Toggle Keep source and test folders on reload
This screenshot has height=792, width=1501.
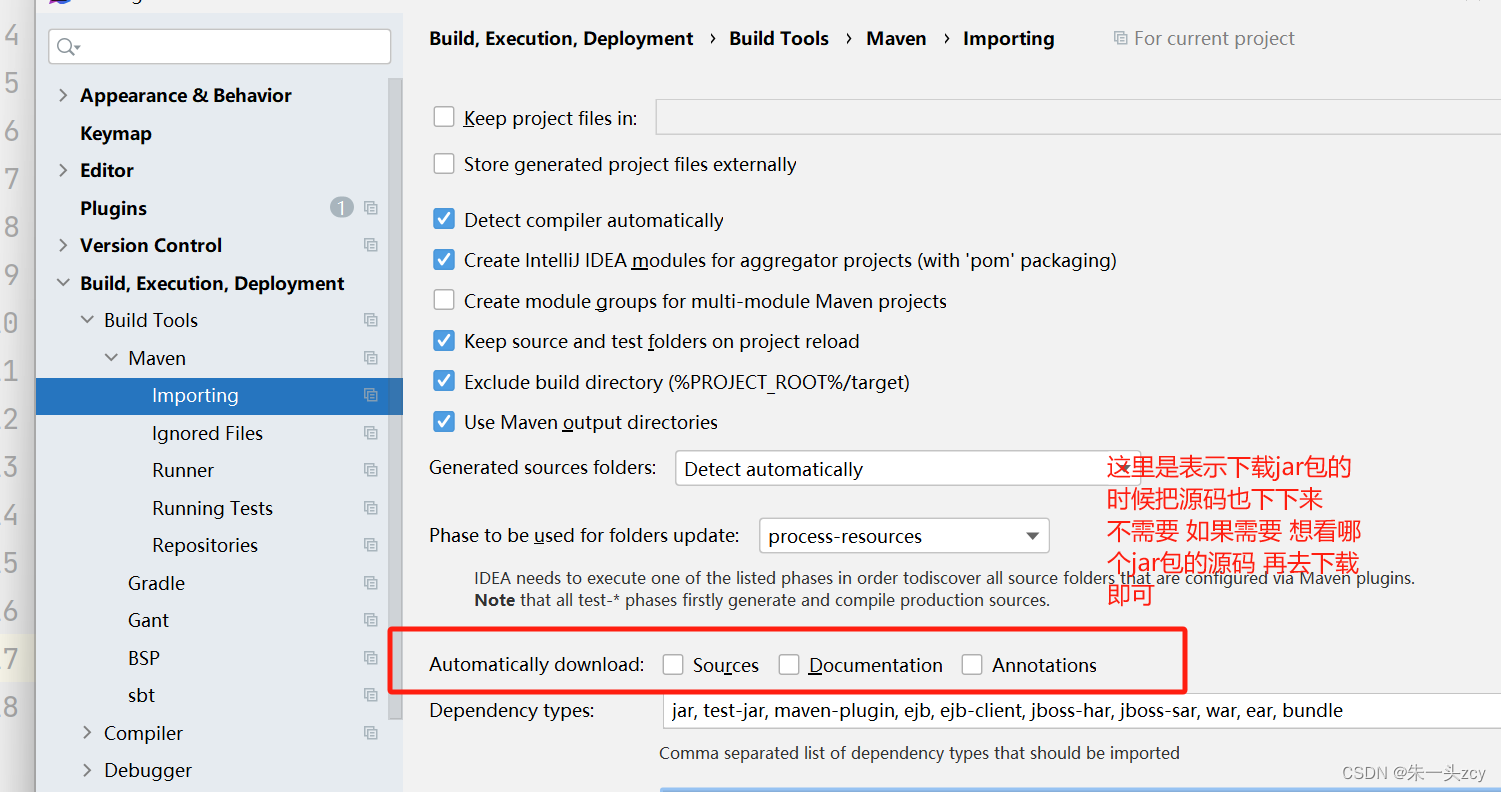[x=444, y=341]
